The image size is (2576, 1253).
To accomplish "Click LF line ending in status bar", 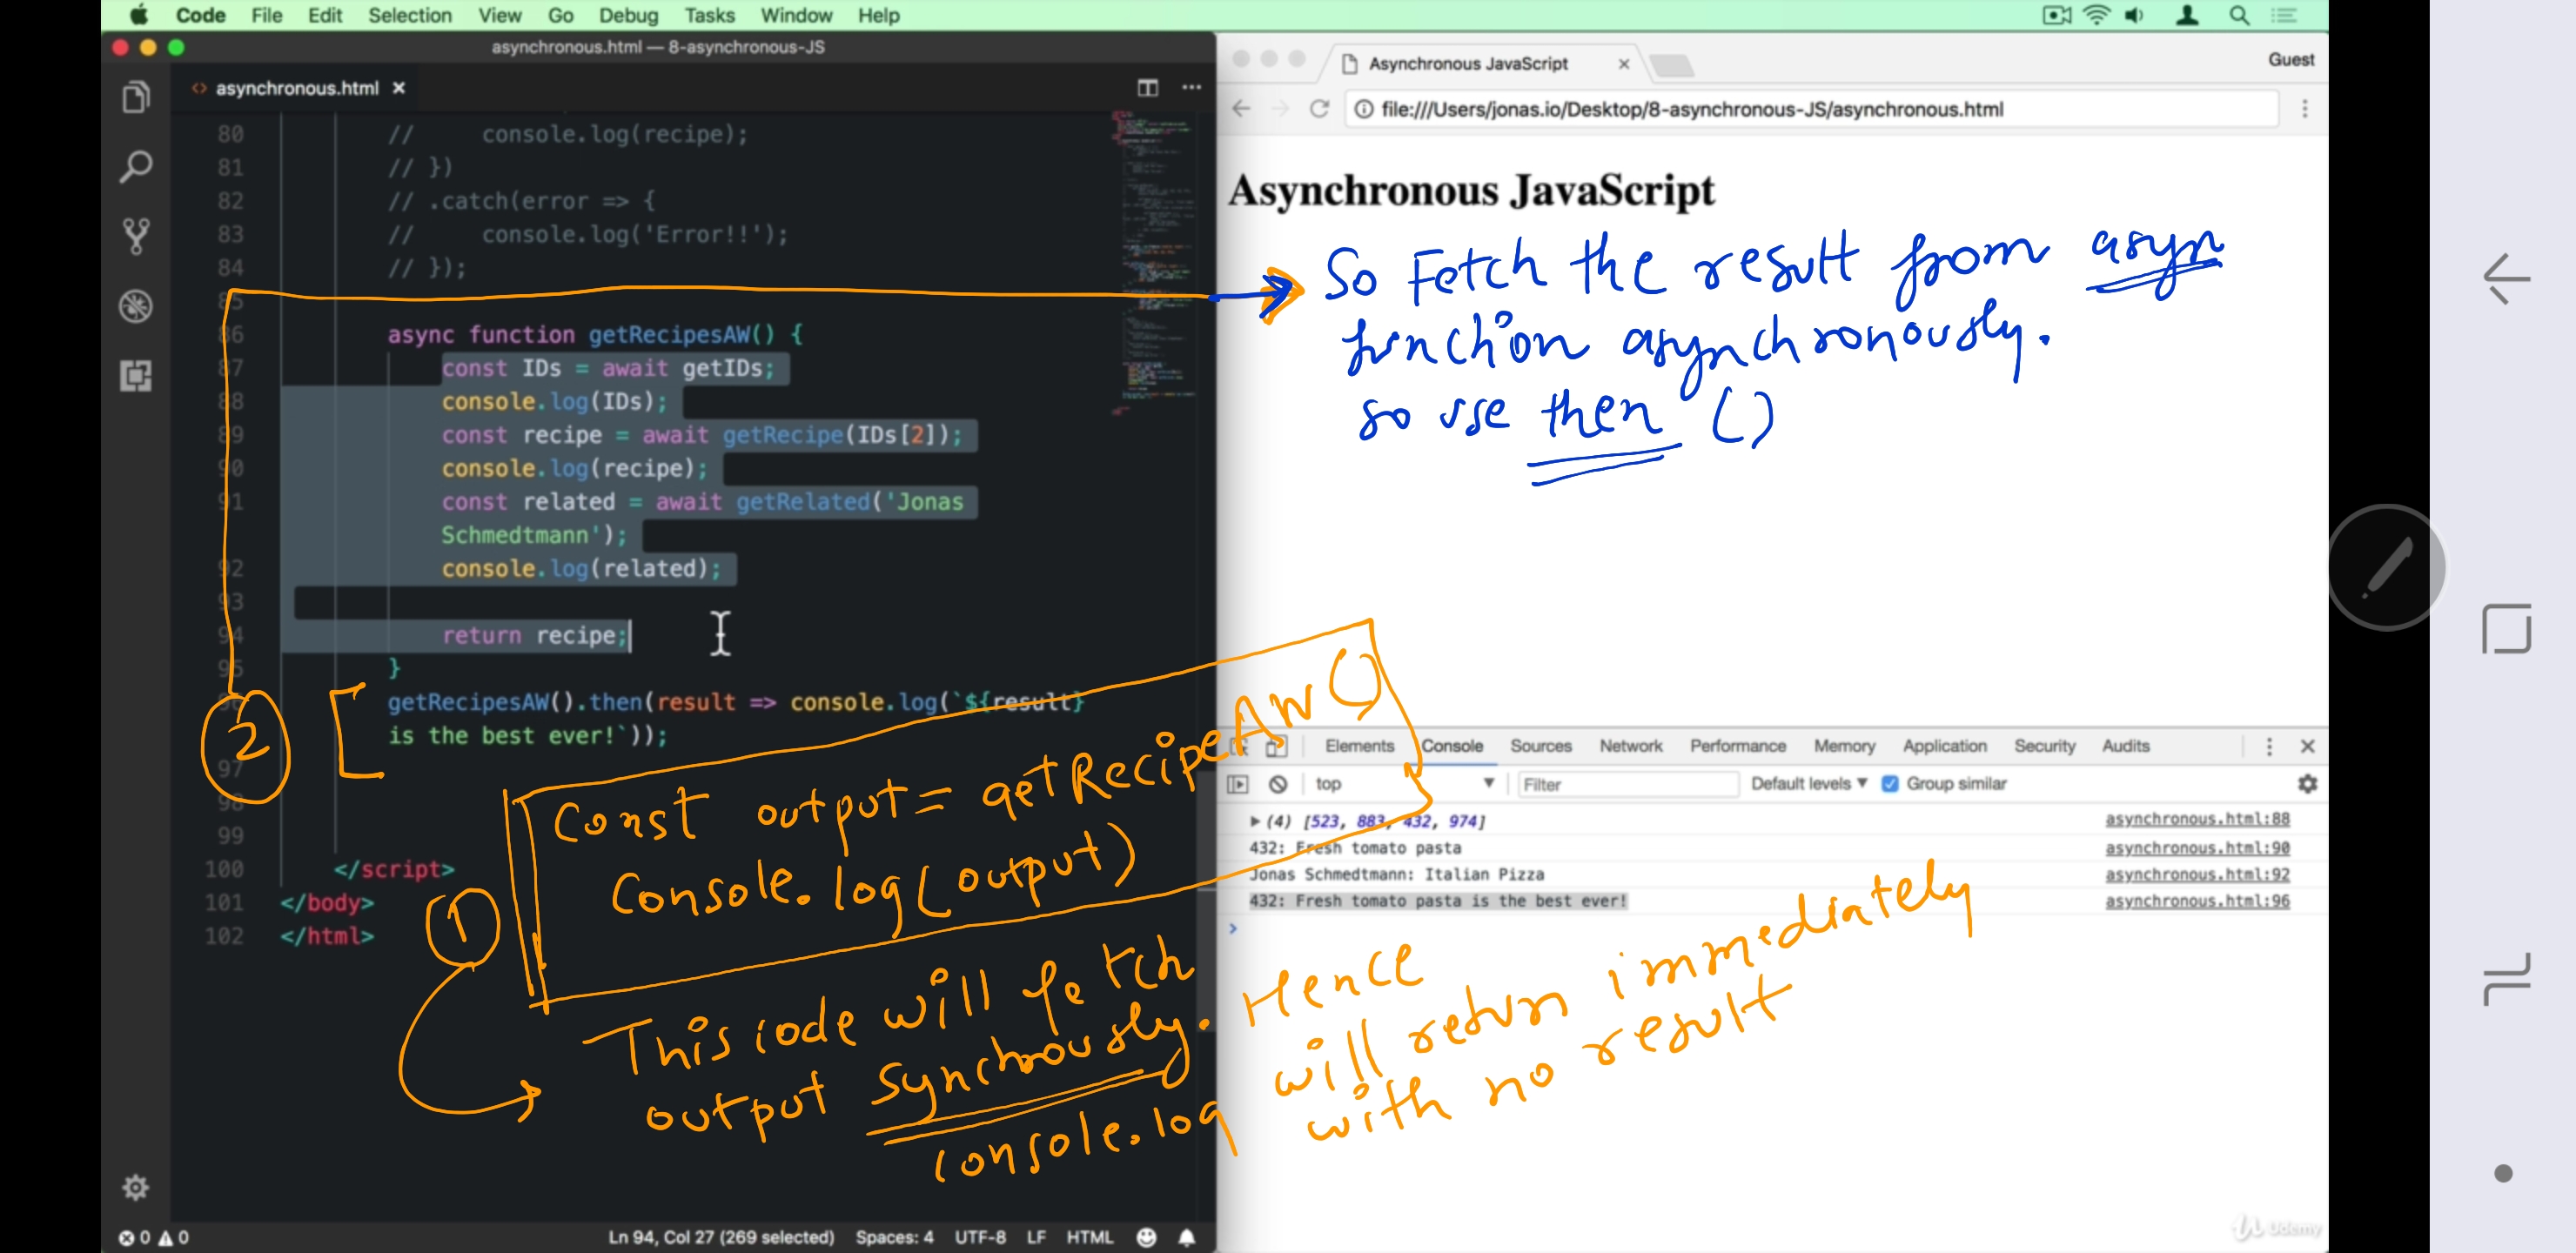I will (x=1036, y=1237).
